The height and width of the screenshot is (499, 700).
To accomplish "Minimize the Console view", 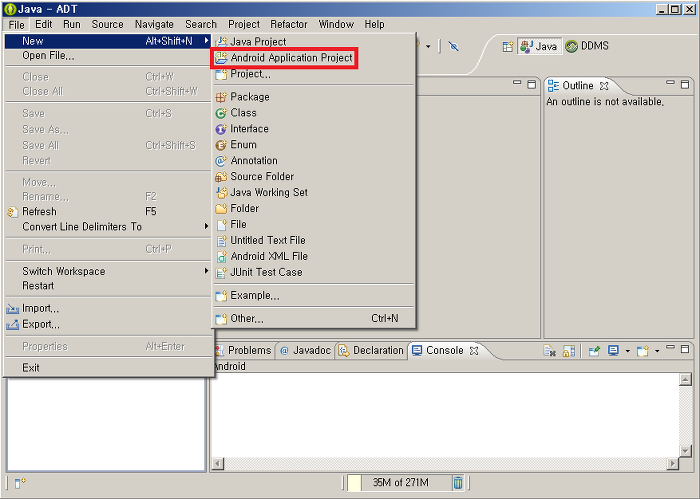I will [670, 347].
